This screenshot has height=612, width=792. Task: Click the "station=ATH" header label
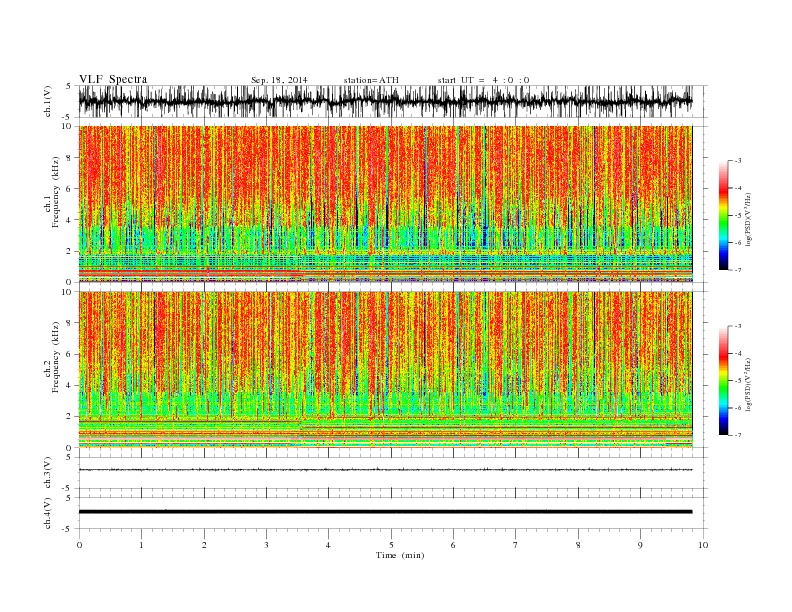pyautogui.click(x=371, y=80)
